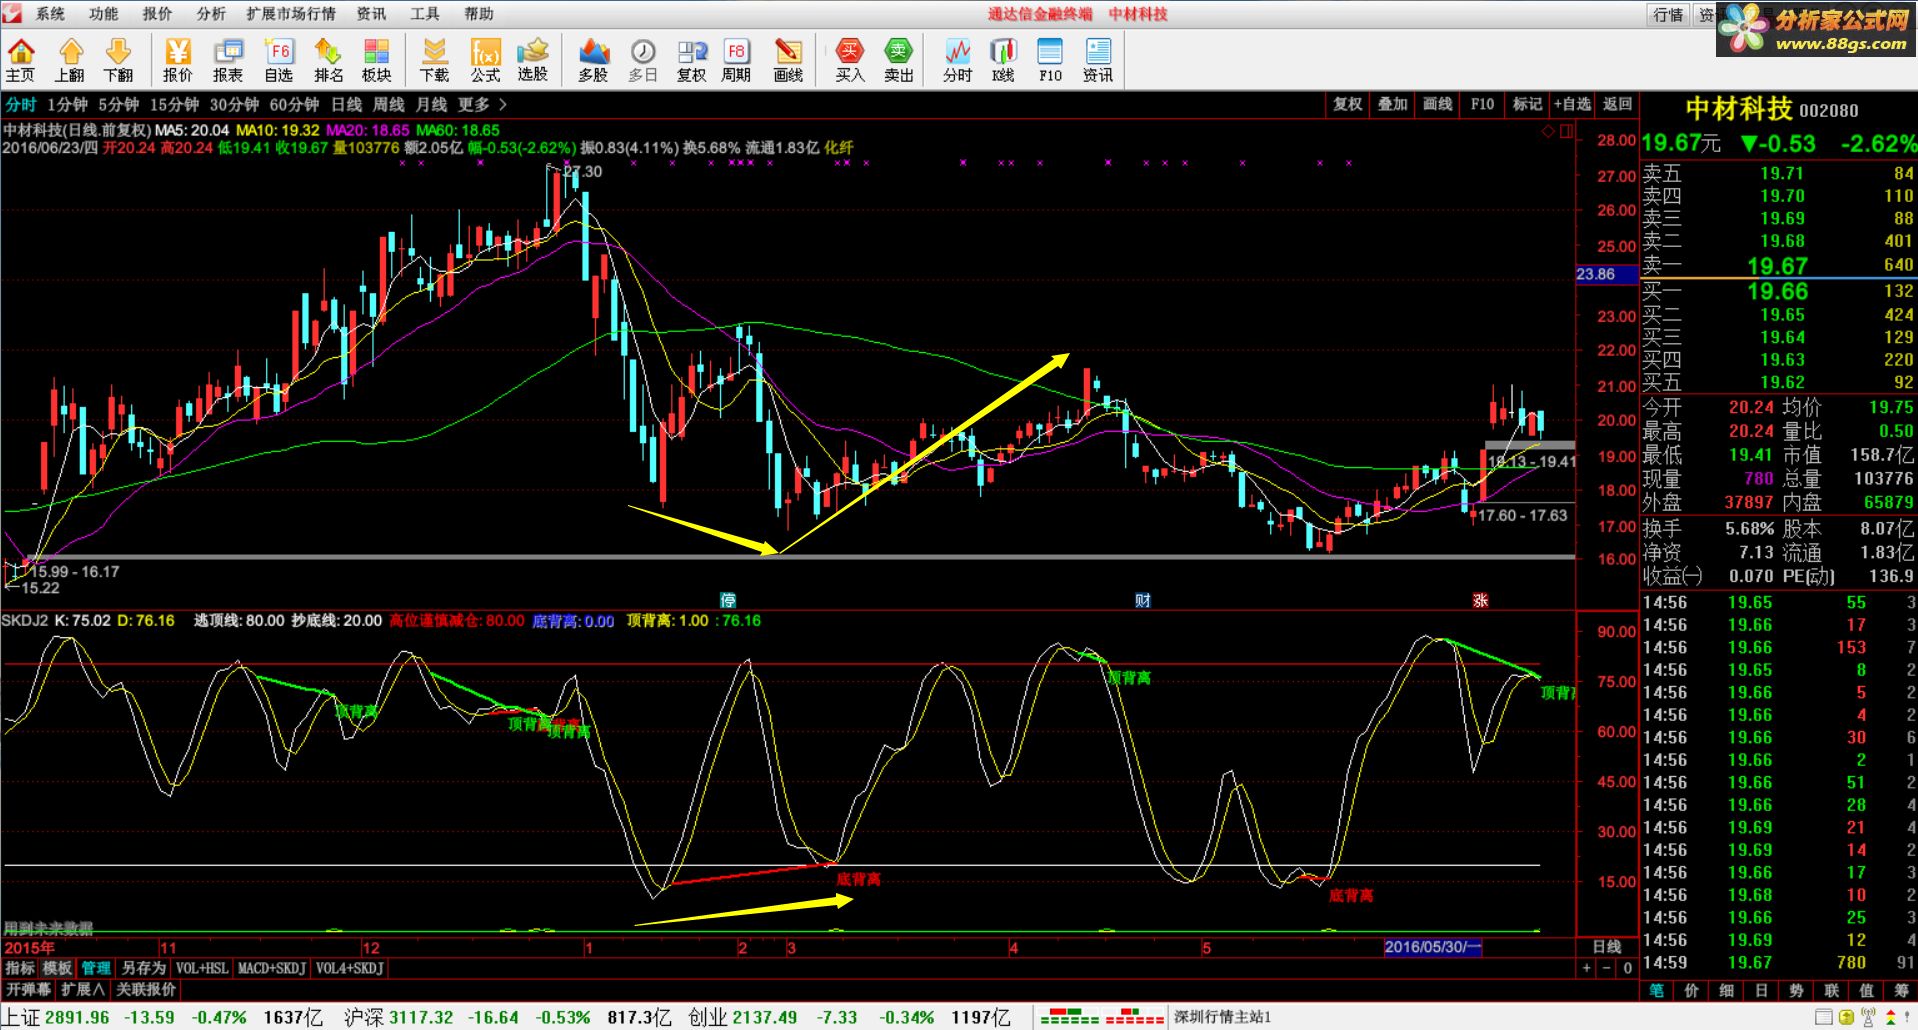Expand 更多 period options
Image resolution: width=1918 pixels, height=1030 pixels.
[x=482, y=104]
